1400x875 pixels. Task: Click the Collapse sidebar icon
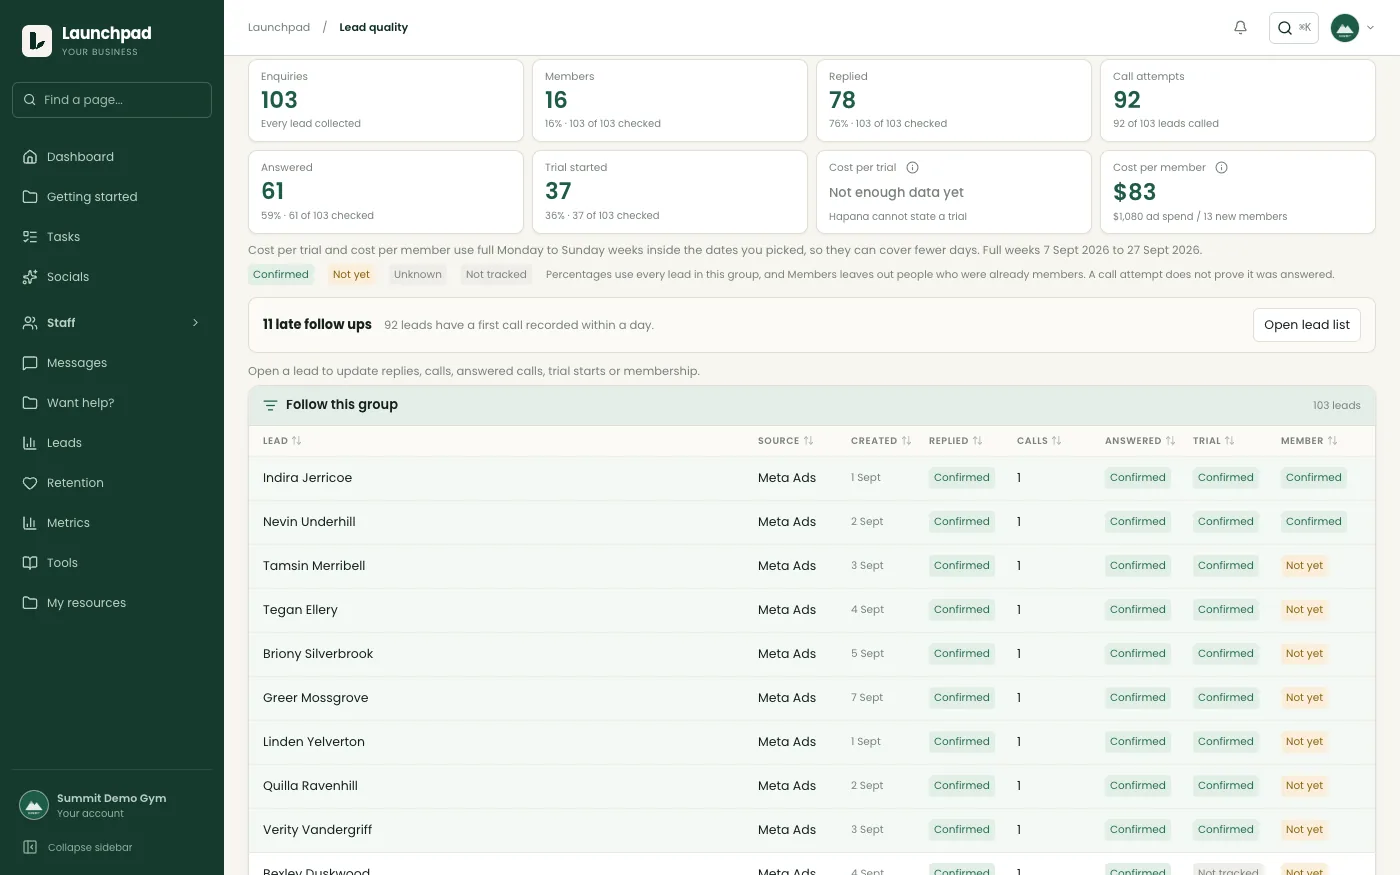(x=30, y=847)
